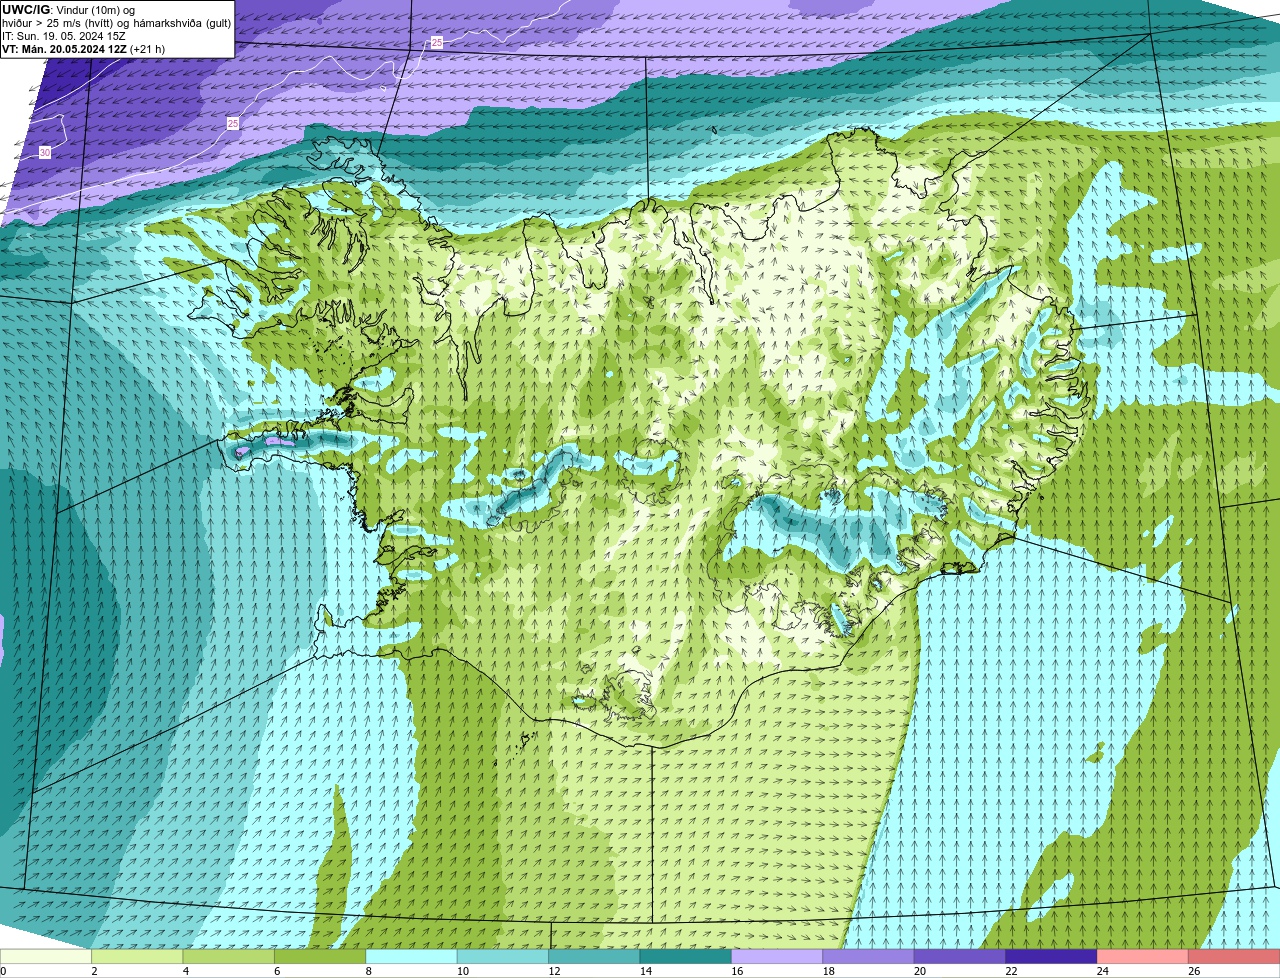The image size is (1280, 978).
Task: Click the legend scale number 6
Action: coord(277,971)
